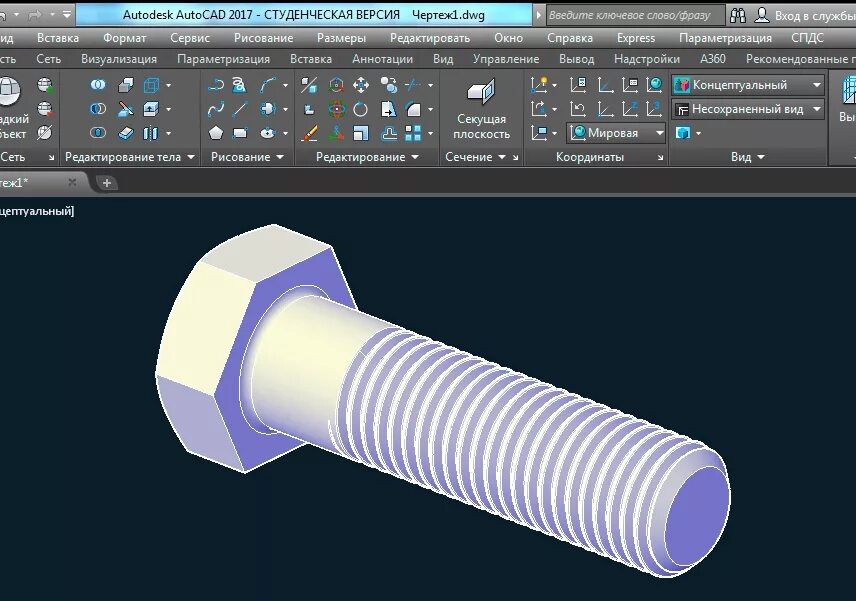Select the Presspull tool
The height and width of the screenshot is (601, 856).
(x=151, y=109)
